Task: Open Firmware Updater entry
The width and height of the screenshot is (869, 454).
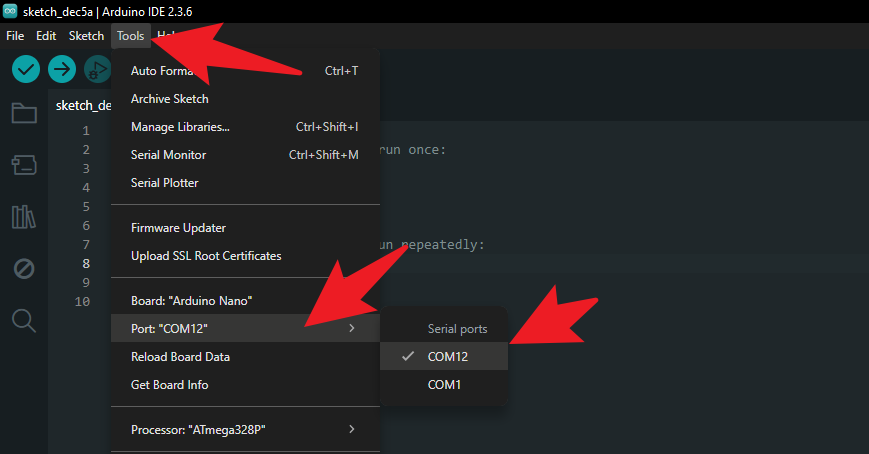Action: coord(246,228)
